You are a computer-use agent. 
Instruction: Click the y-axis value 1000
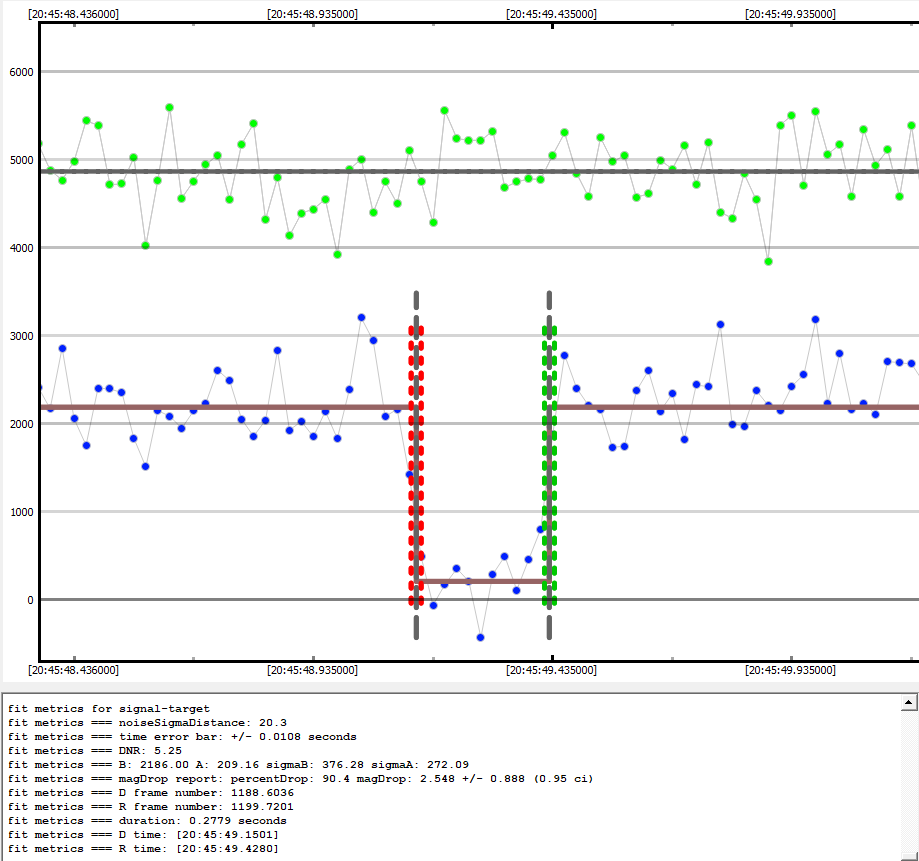22,512
